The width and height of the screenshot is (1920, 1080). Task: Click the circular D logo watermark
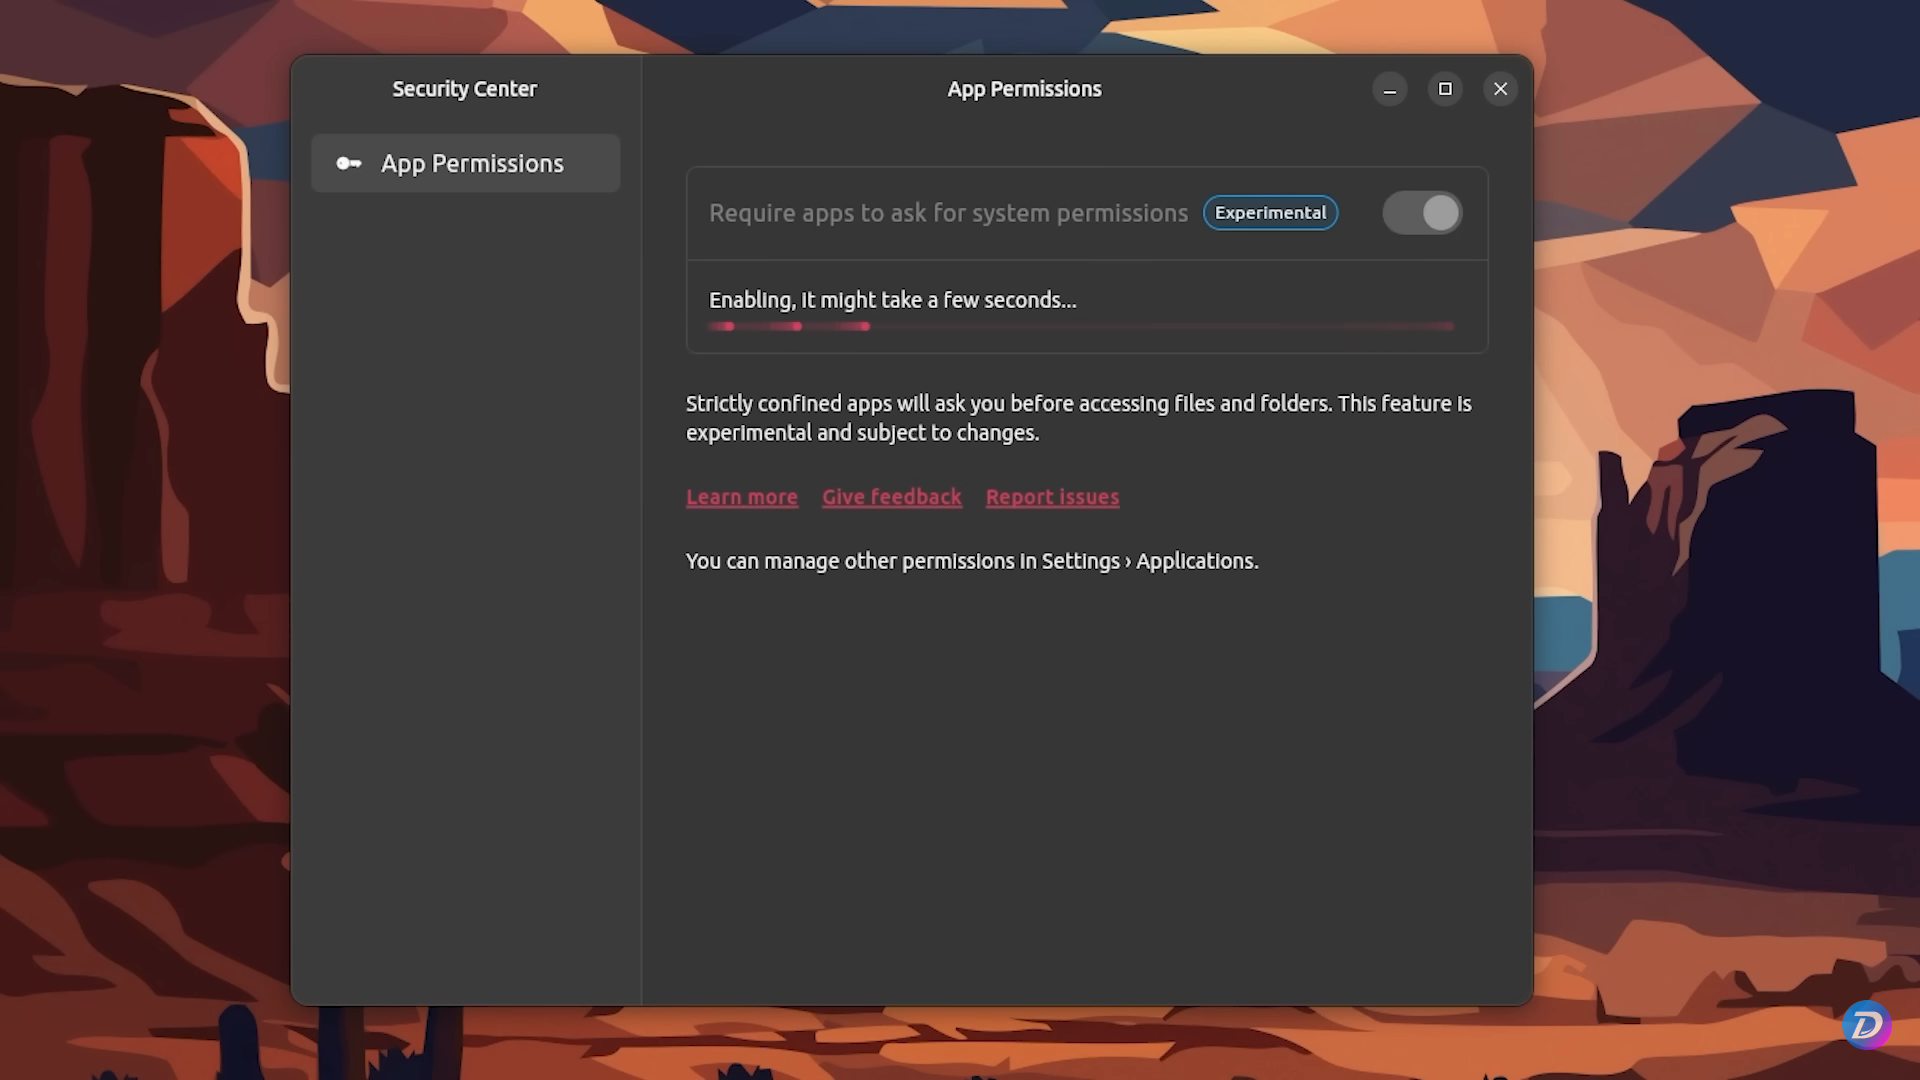click(x=1866, y=1024)
